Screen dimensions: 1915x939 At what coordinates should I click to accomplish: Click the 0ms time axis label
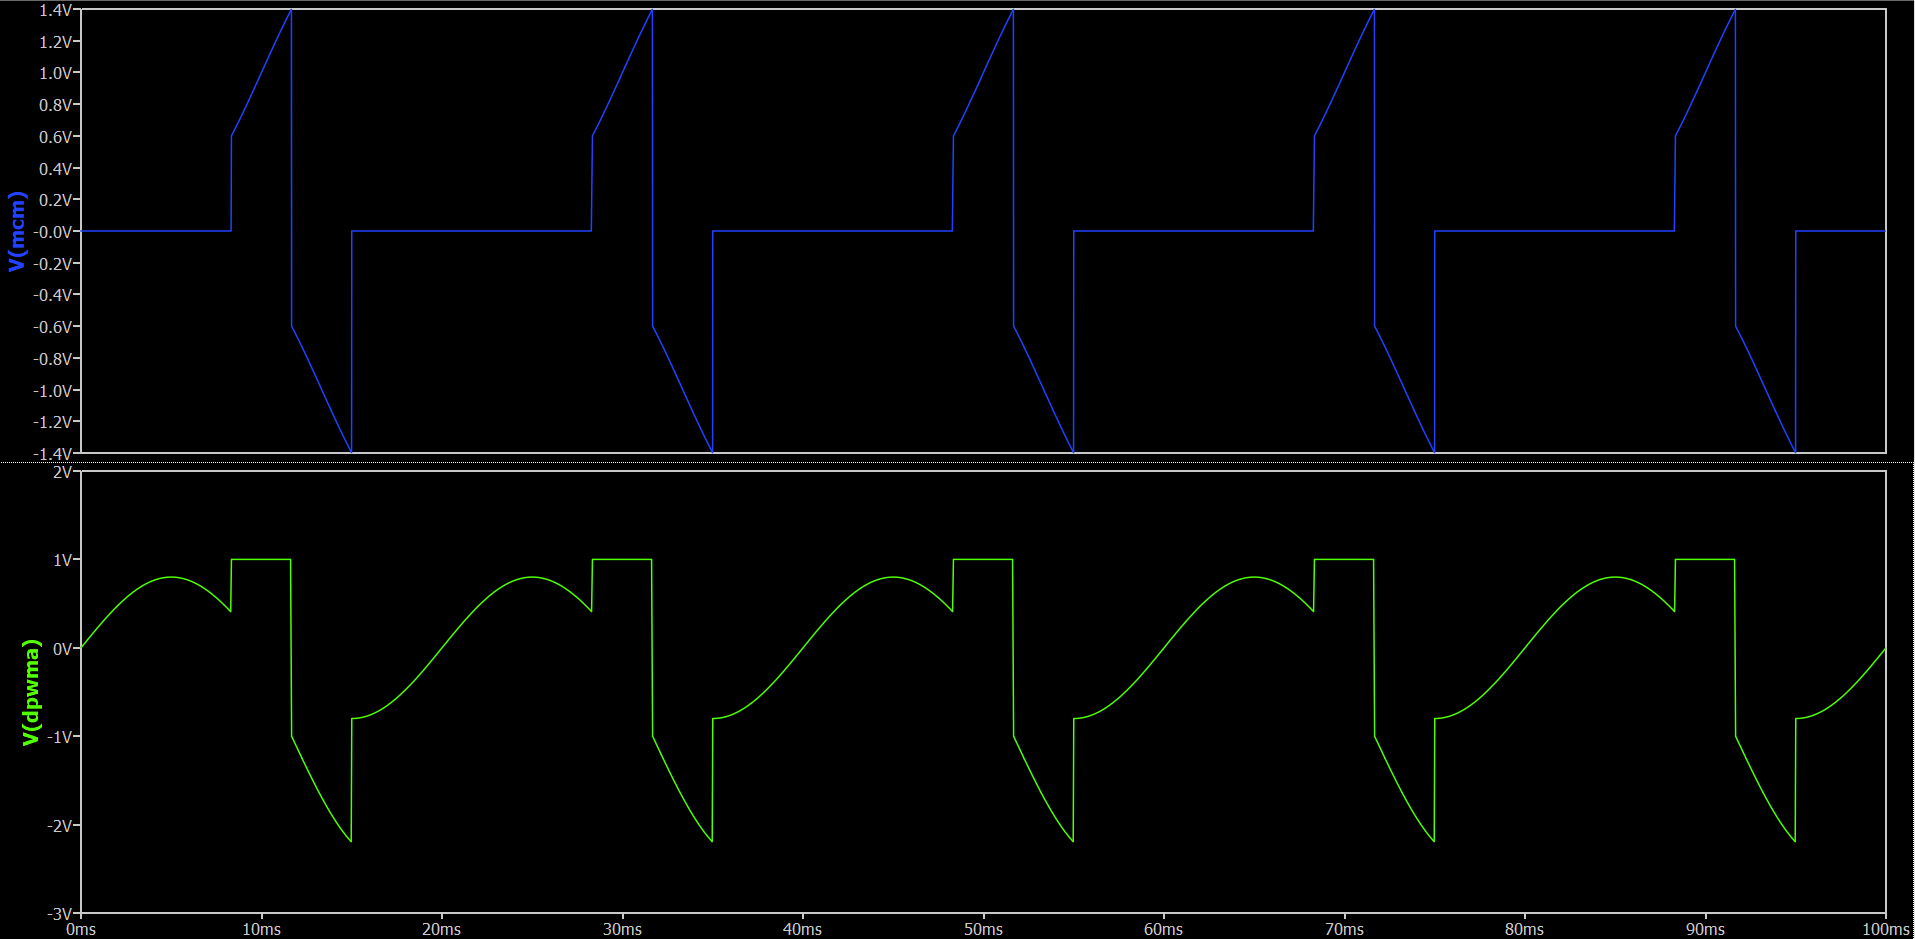click(82, 929)
